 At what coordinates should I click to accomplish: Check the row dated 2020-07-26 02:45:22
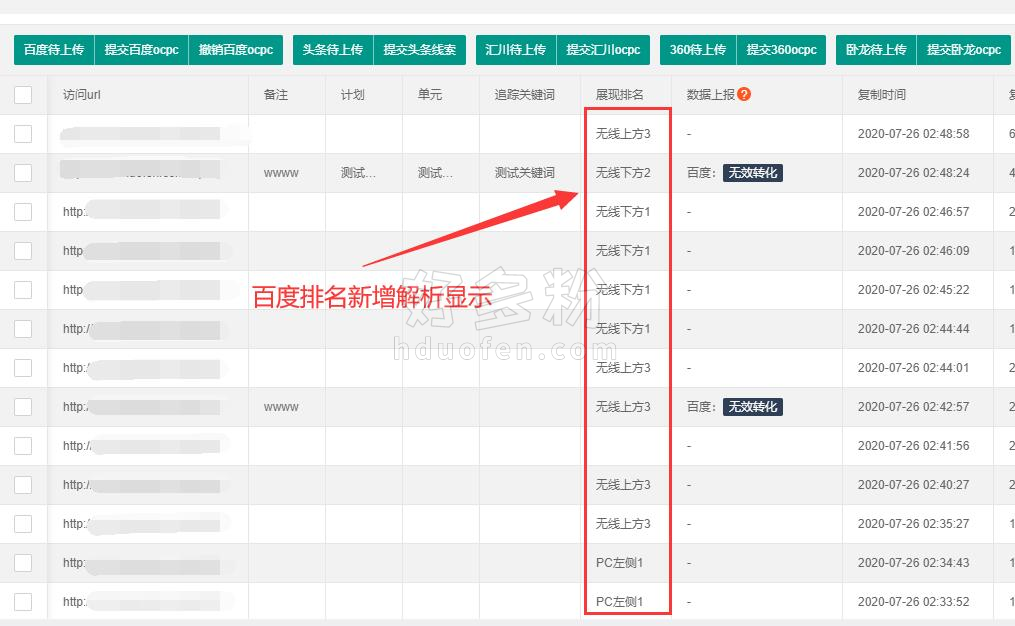(x=23, y=289)
